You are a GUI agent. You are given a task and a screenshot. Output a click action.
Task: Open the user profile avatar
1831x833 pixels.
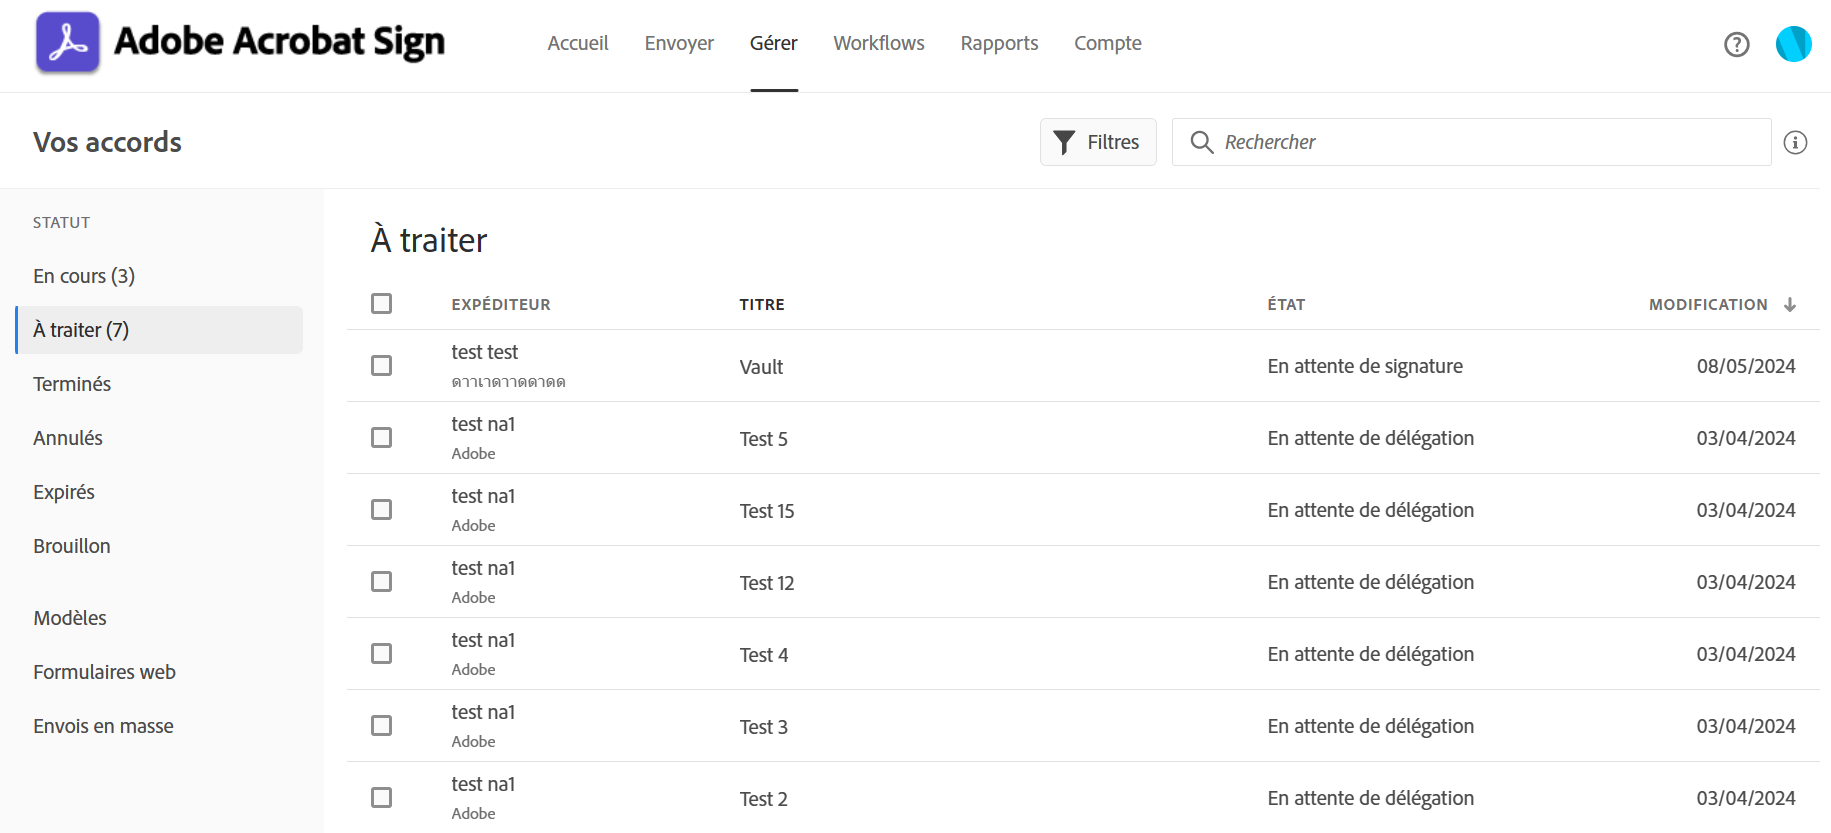(1793, 44)
